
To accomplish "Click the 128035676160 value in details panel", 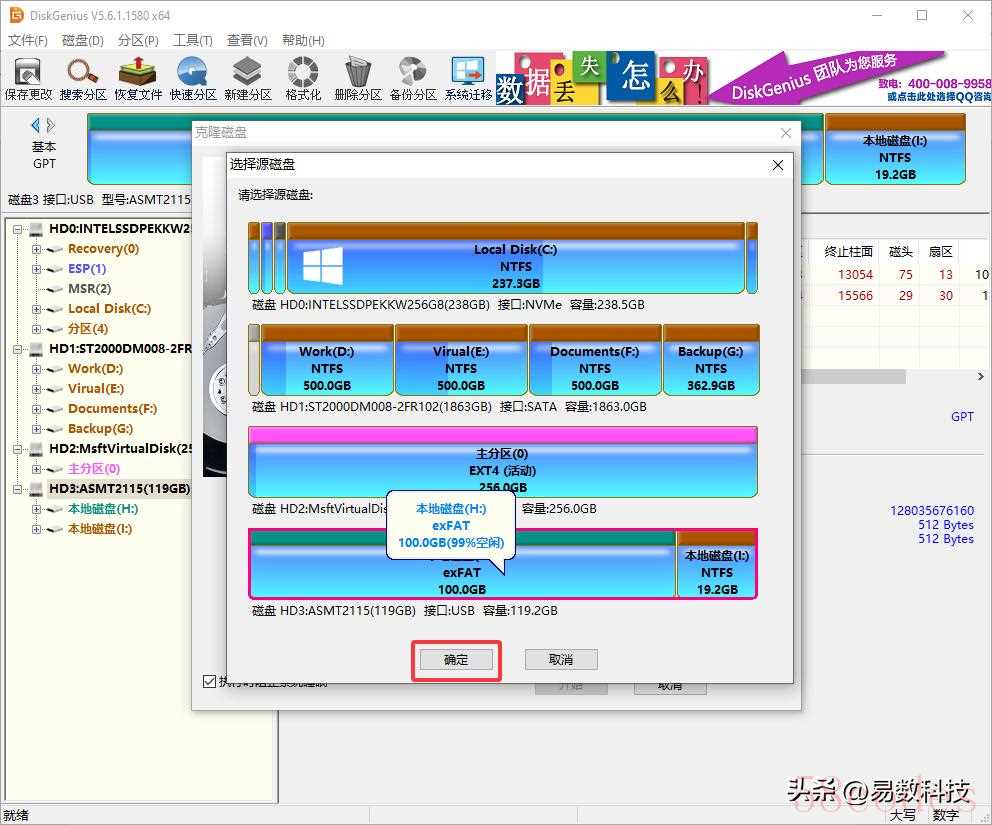I will (932, 511).
